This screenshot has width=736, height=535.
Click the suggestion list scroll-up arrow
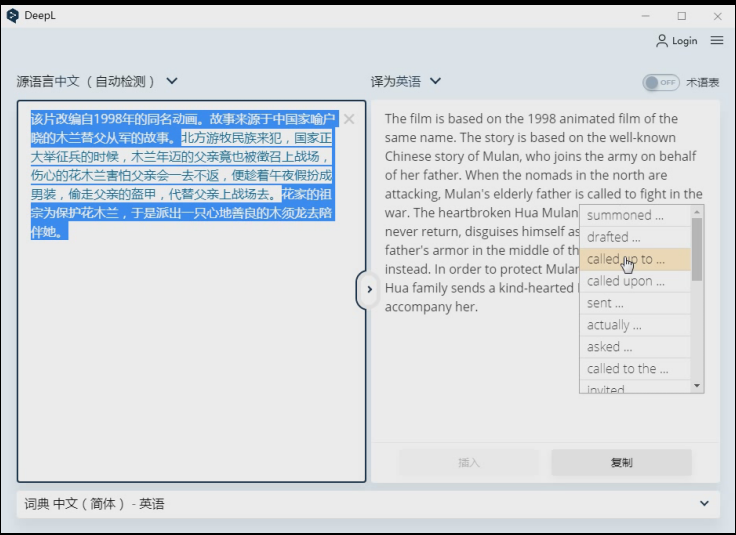click(697, 212)
